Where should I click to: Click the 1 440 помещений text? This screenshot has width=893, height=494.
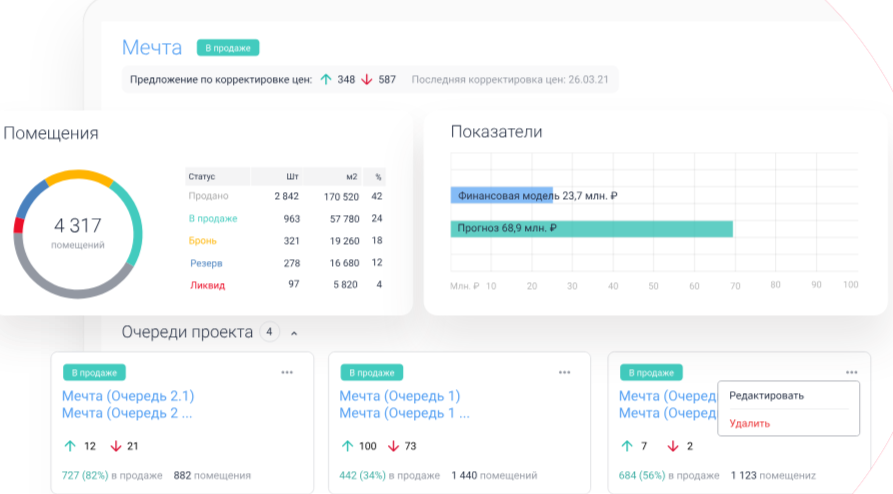coord(494,475)
